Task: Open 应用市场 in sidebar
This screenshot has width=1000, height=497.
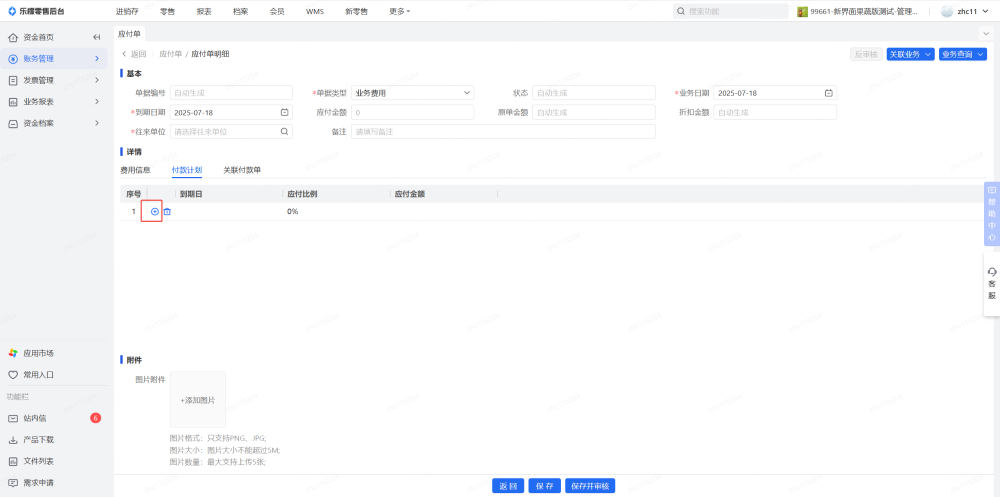Action: (38, 353)
